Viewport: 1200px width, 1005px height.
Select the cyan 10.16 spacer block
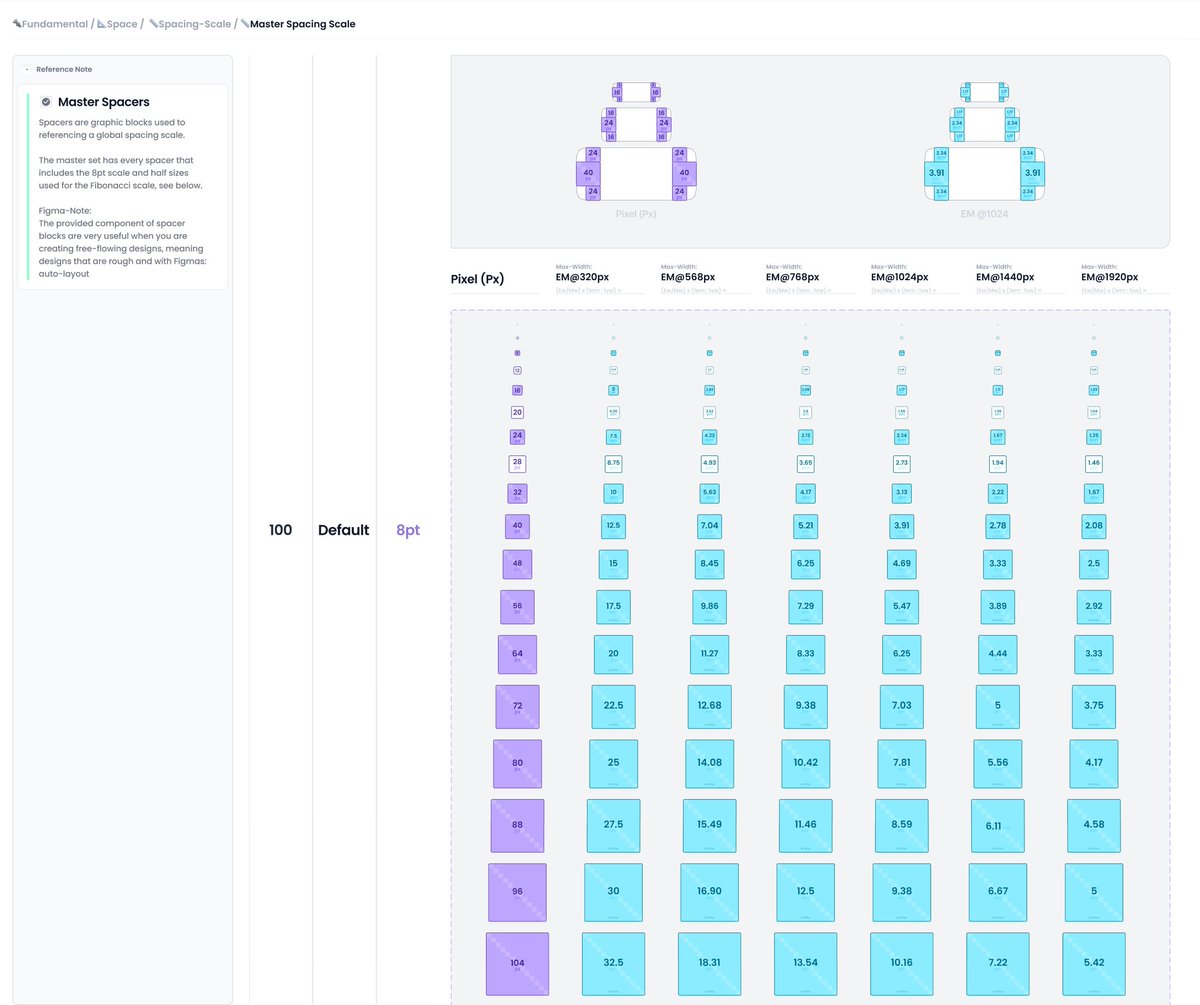tap(901, 964)
